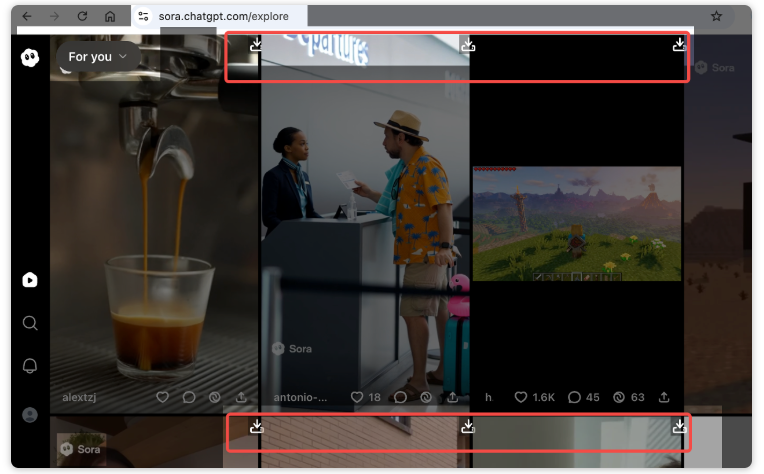
Task: Open the profile avatar in the sidebar
Action: pos(30,415)
